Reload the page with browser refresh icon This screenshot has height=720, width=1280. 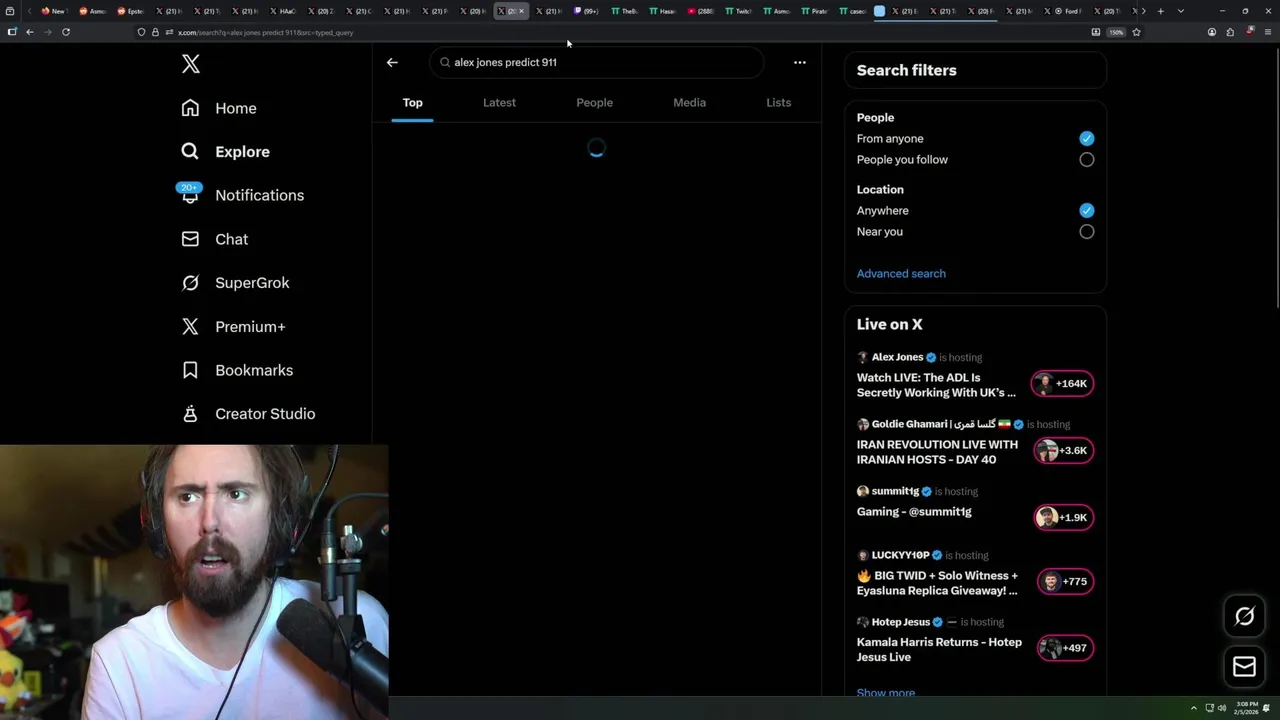coord(66,32)
